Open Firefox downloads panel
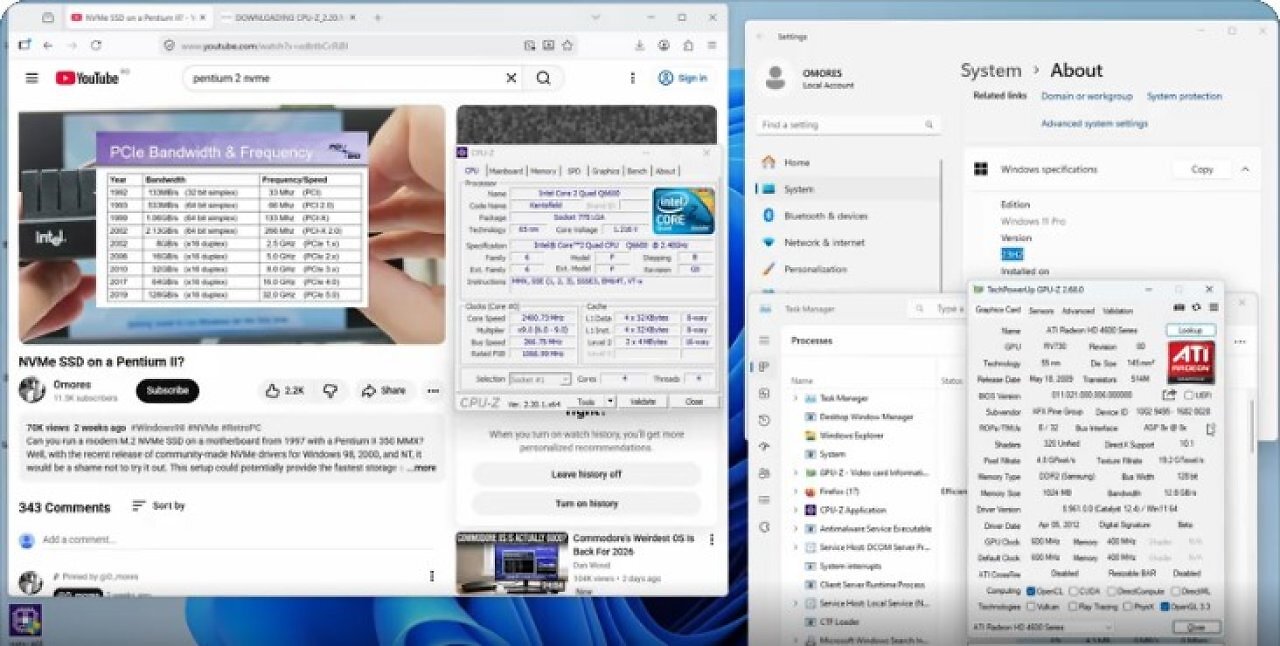1280x646 pixels. tap(640, 45)
